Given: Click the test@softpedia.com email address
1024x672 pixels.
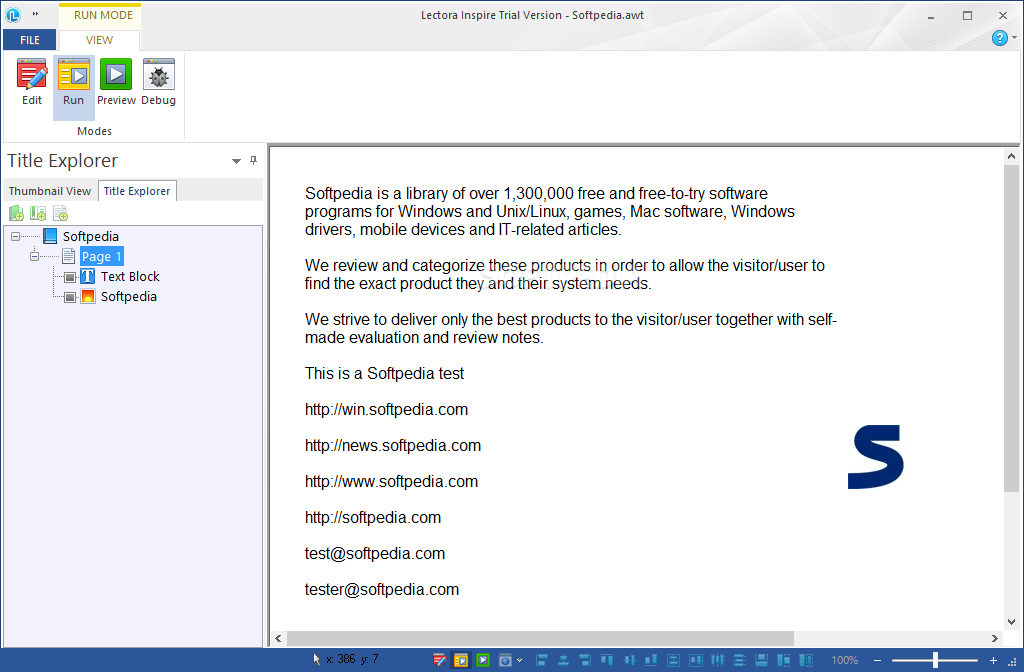Looking at the screenshot, I should (x=375, y=553).
